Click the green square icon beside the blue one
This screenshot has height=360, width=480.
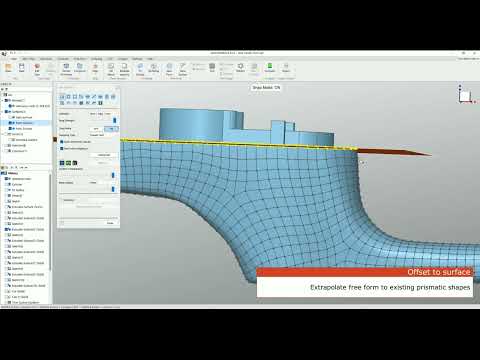click(68, 163)
